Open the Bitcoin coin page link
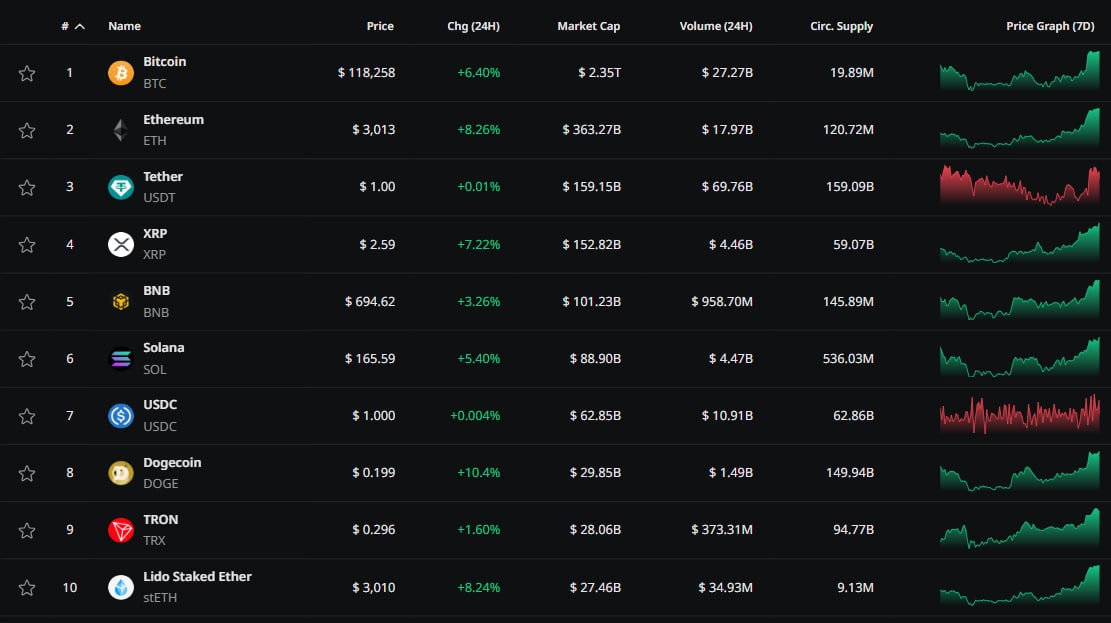The height and width of the screenshot is (623, 1111). [164, 62]
